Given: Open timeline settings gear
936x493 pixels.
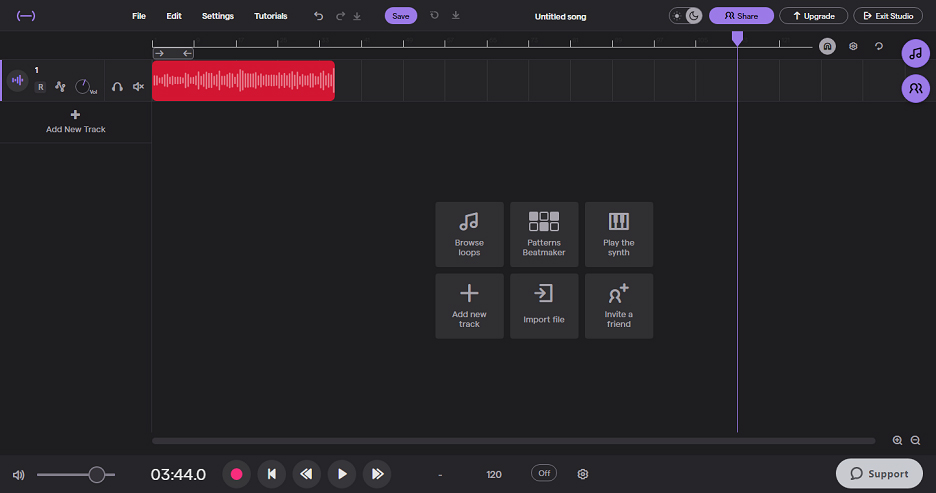Looking at the screenshot, I should (x=853, y=46).
